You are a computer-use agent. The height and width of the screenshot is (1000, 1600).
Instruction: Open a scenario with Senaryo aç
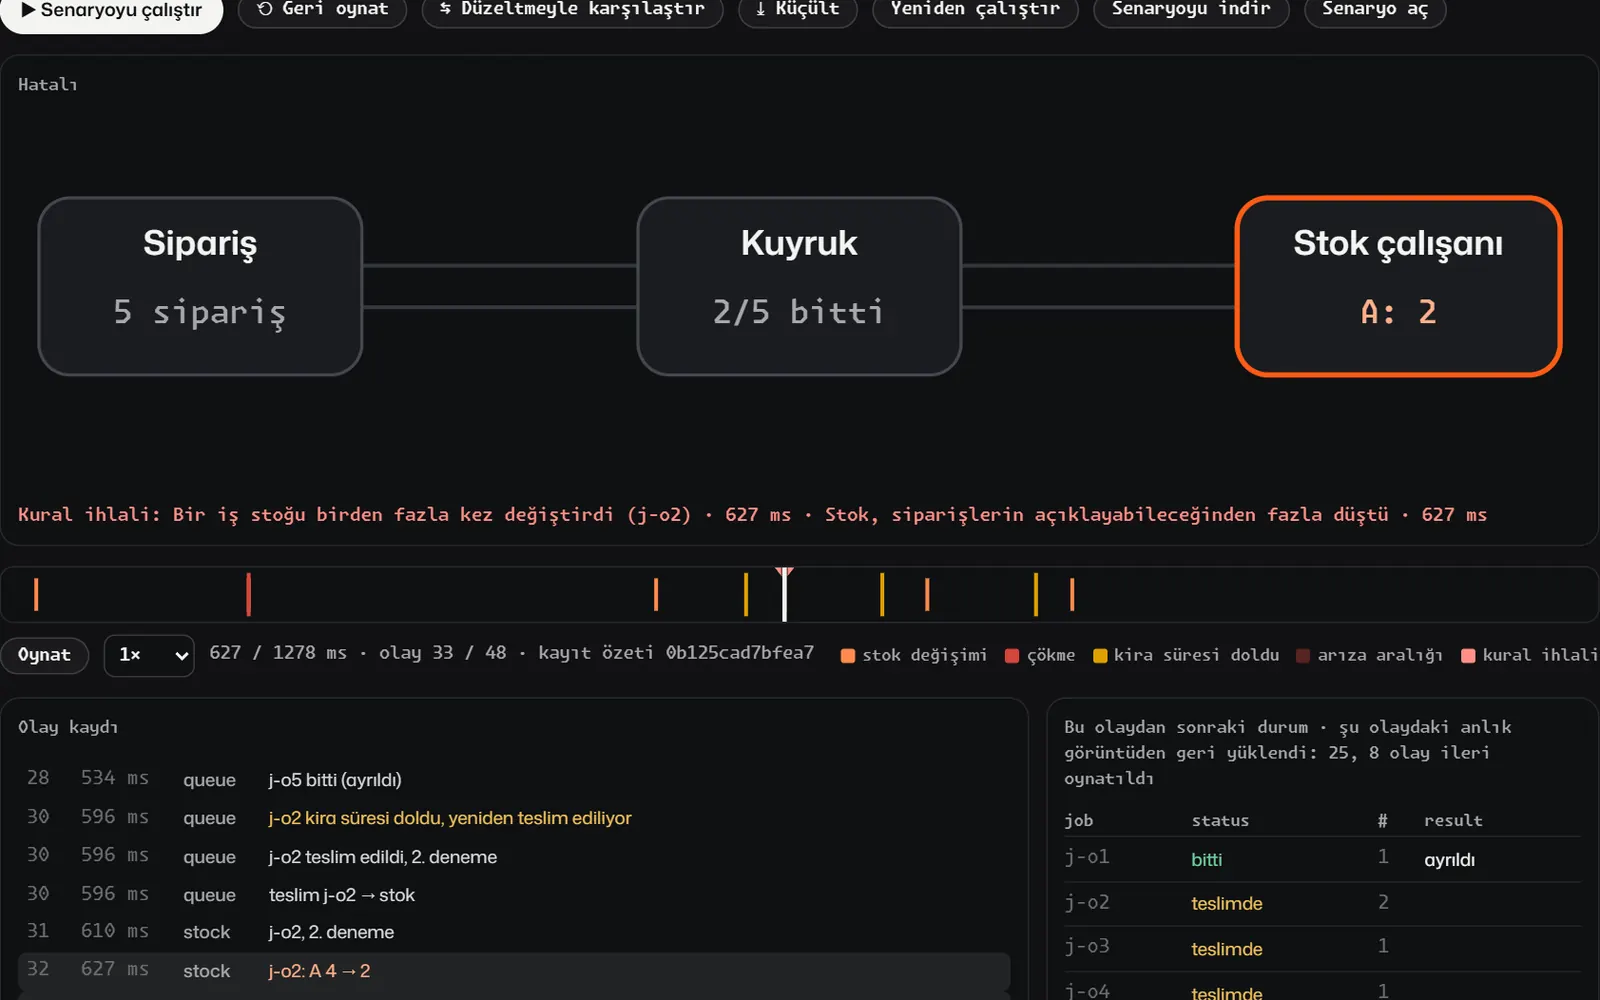tap(1375, 10)
